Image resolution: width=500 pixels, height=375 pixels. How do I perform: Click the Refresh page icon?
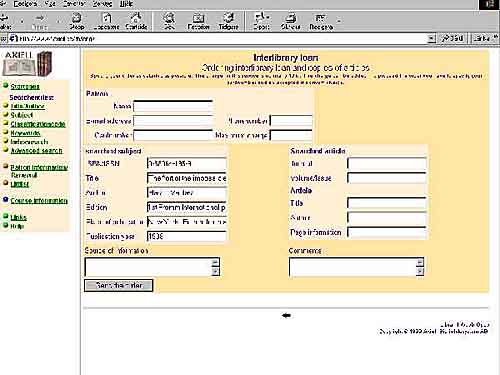(x=106, y=18)
